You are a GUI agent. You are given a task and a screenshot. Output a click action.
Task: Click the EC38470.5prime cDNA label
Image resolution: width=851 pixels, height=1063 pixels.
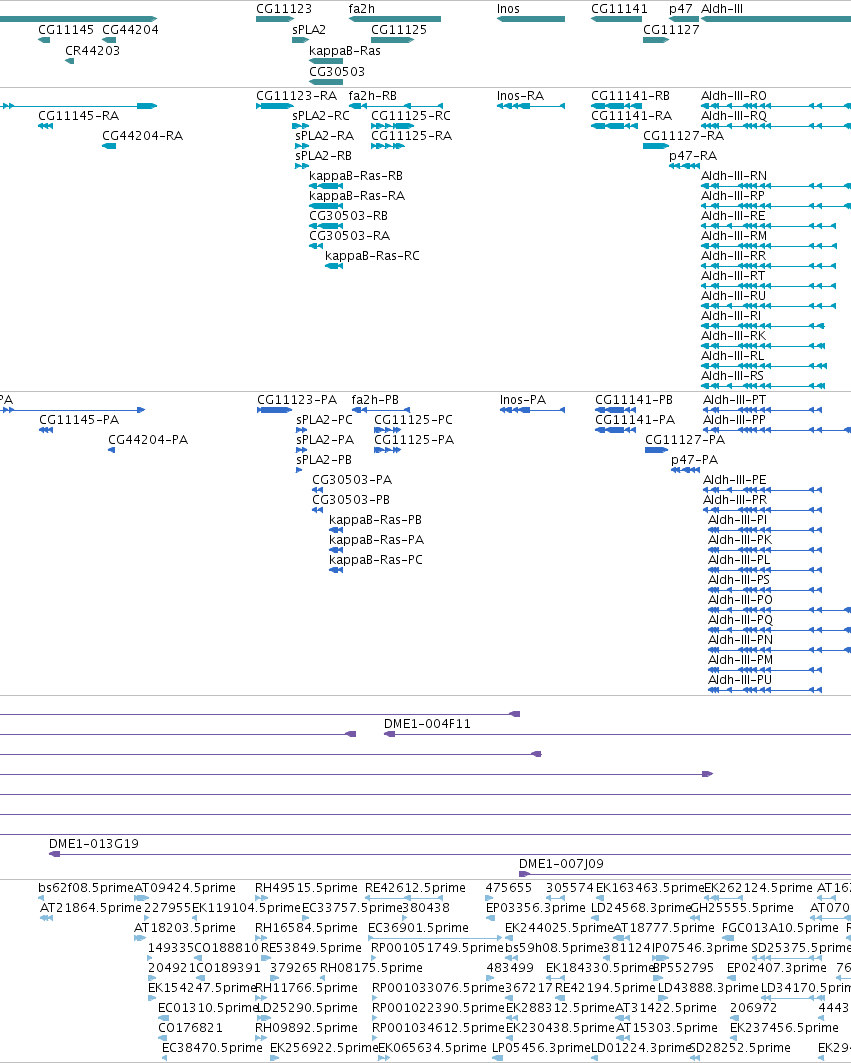212,1048
